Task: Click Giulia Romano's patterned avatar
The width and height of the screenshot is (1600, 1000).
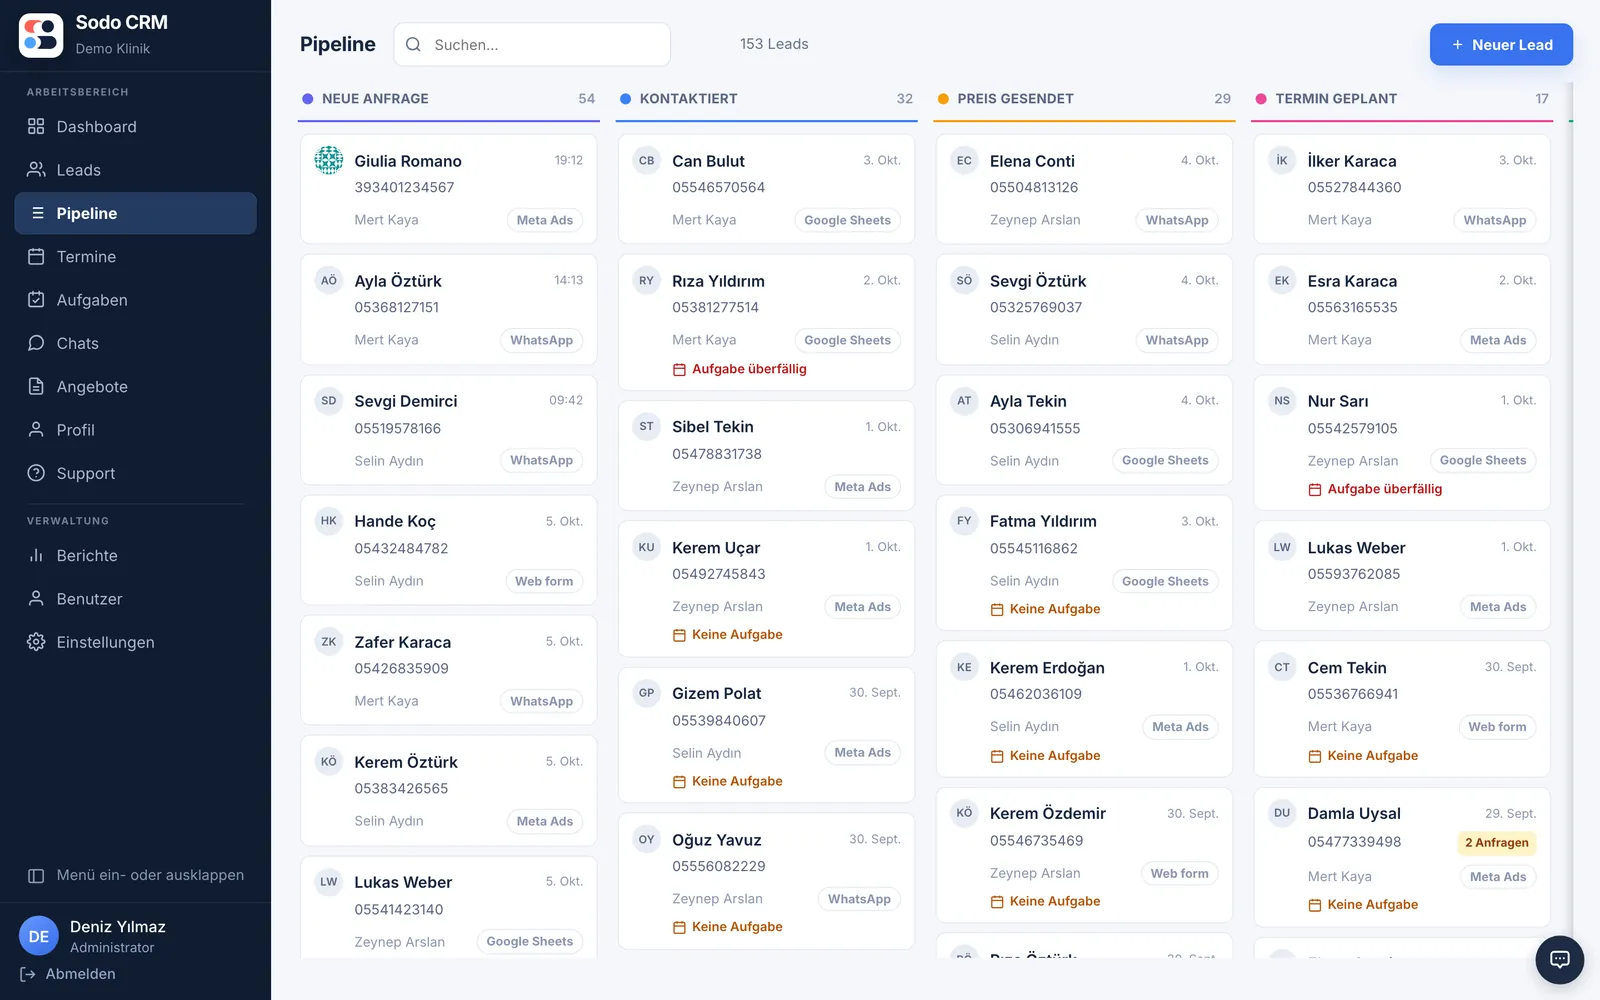Action: 329,160
